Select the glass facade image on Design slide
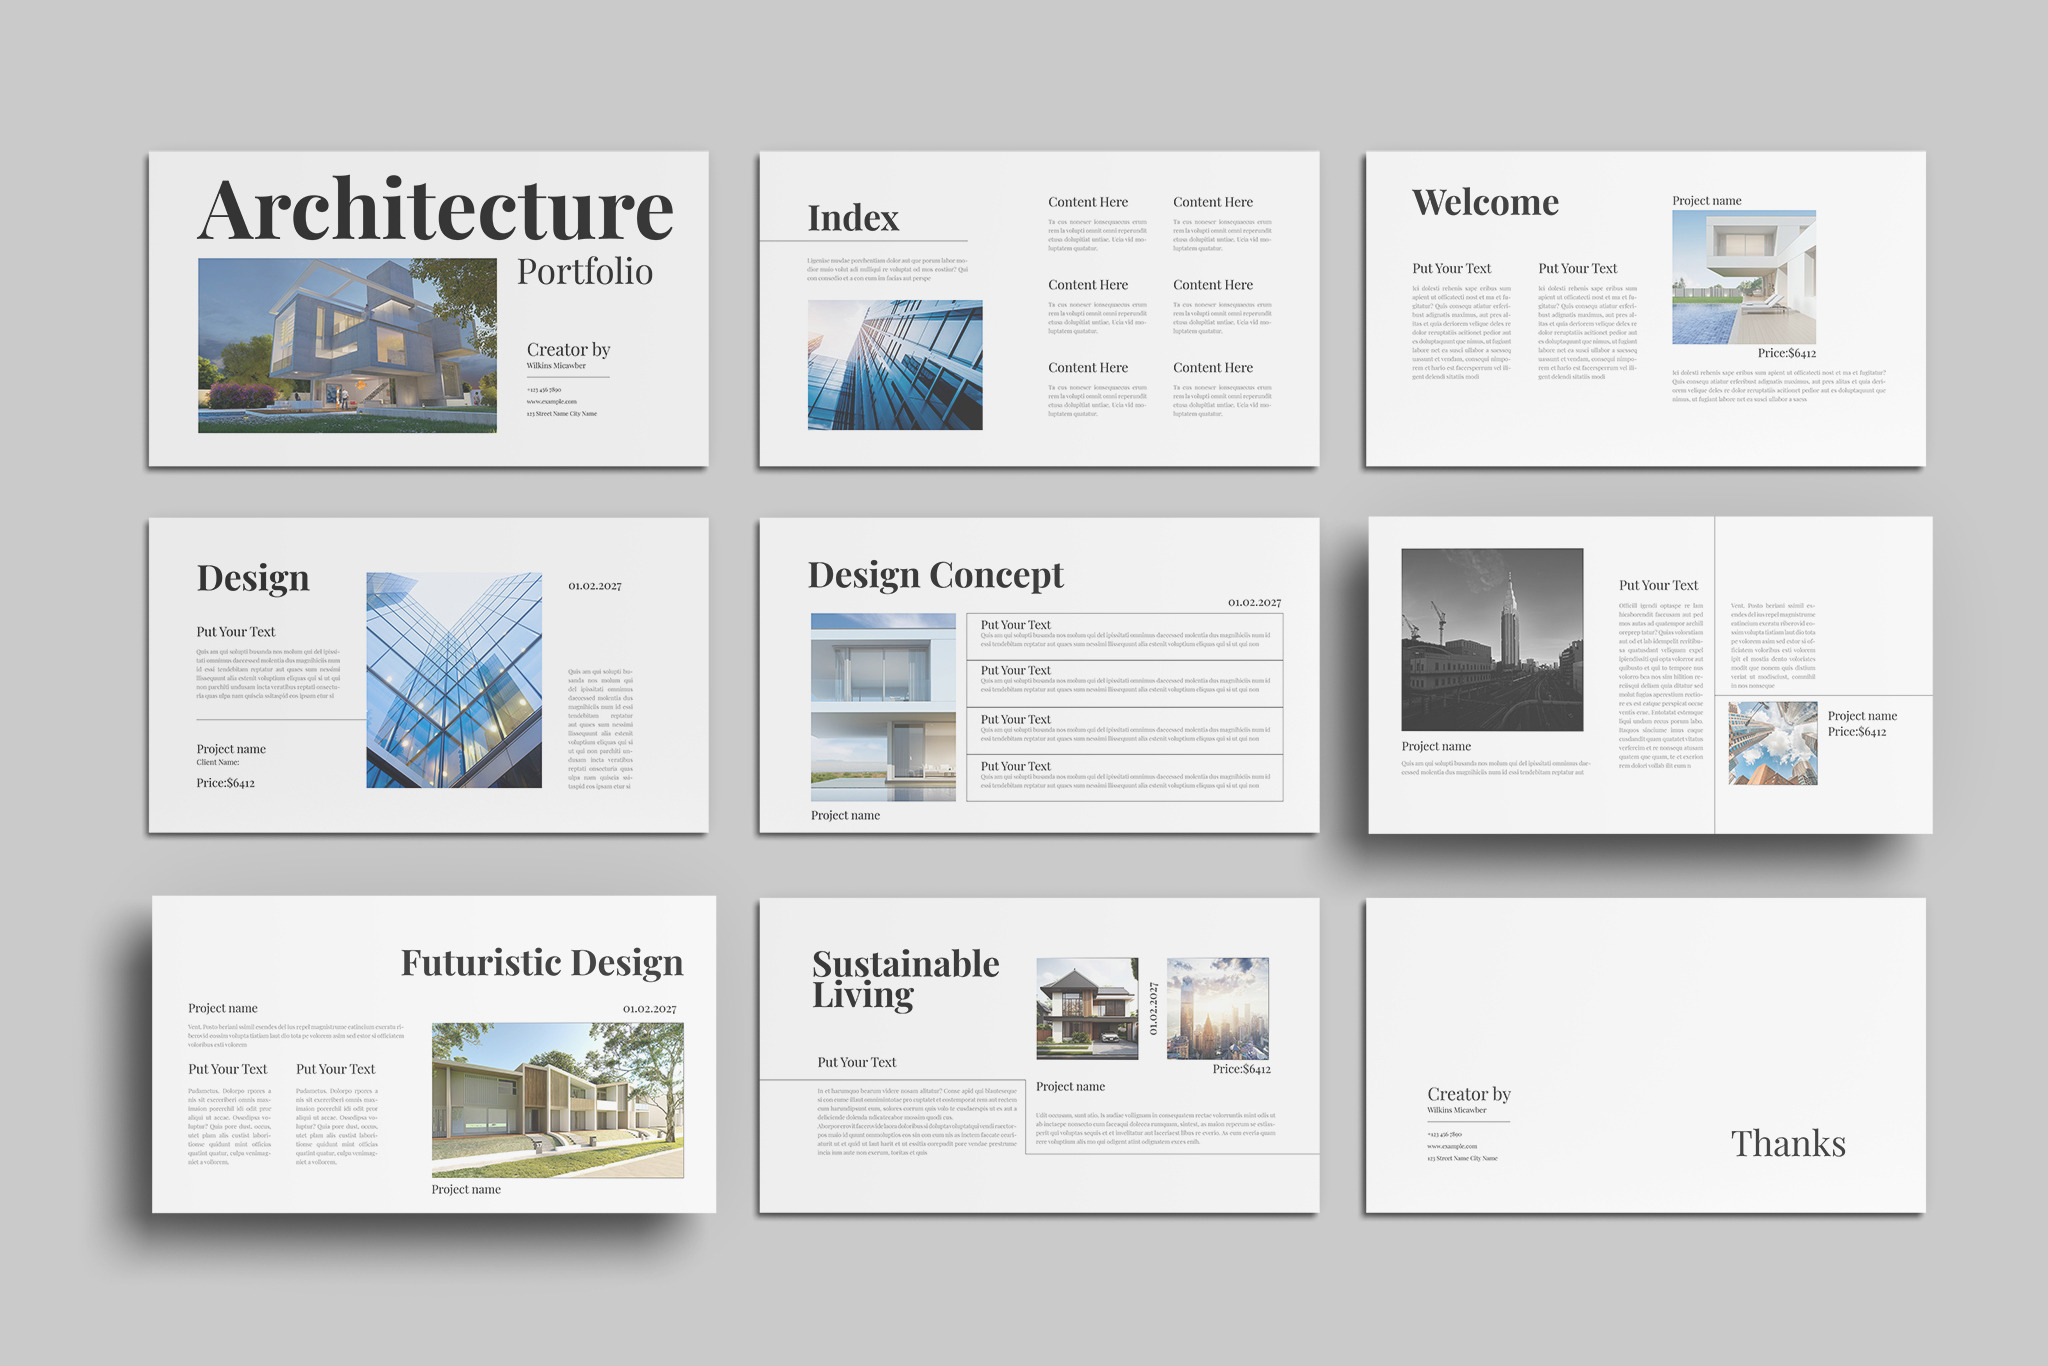Image resolution: width=2048 pixels, height=1366 pixels. click(454, 680)
